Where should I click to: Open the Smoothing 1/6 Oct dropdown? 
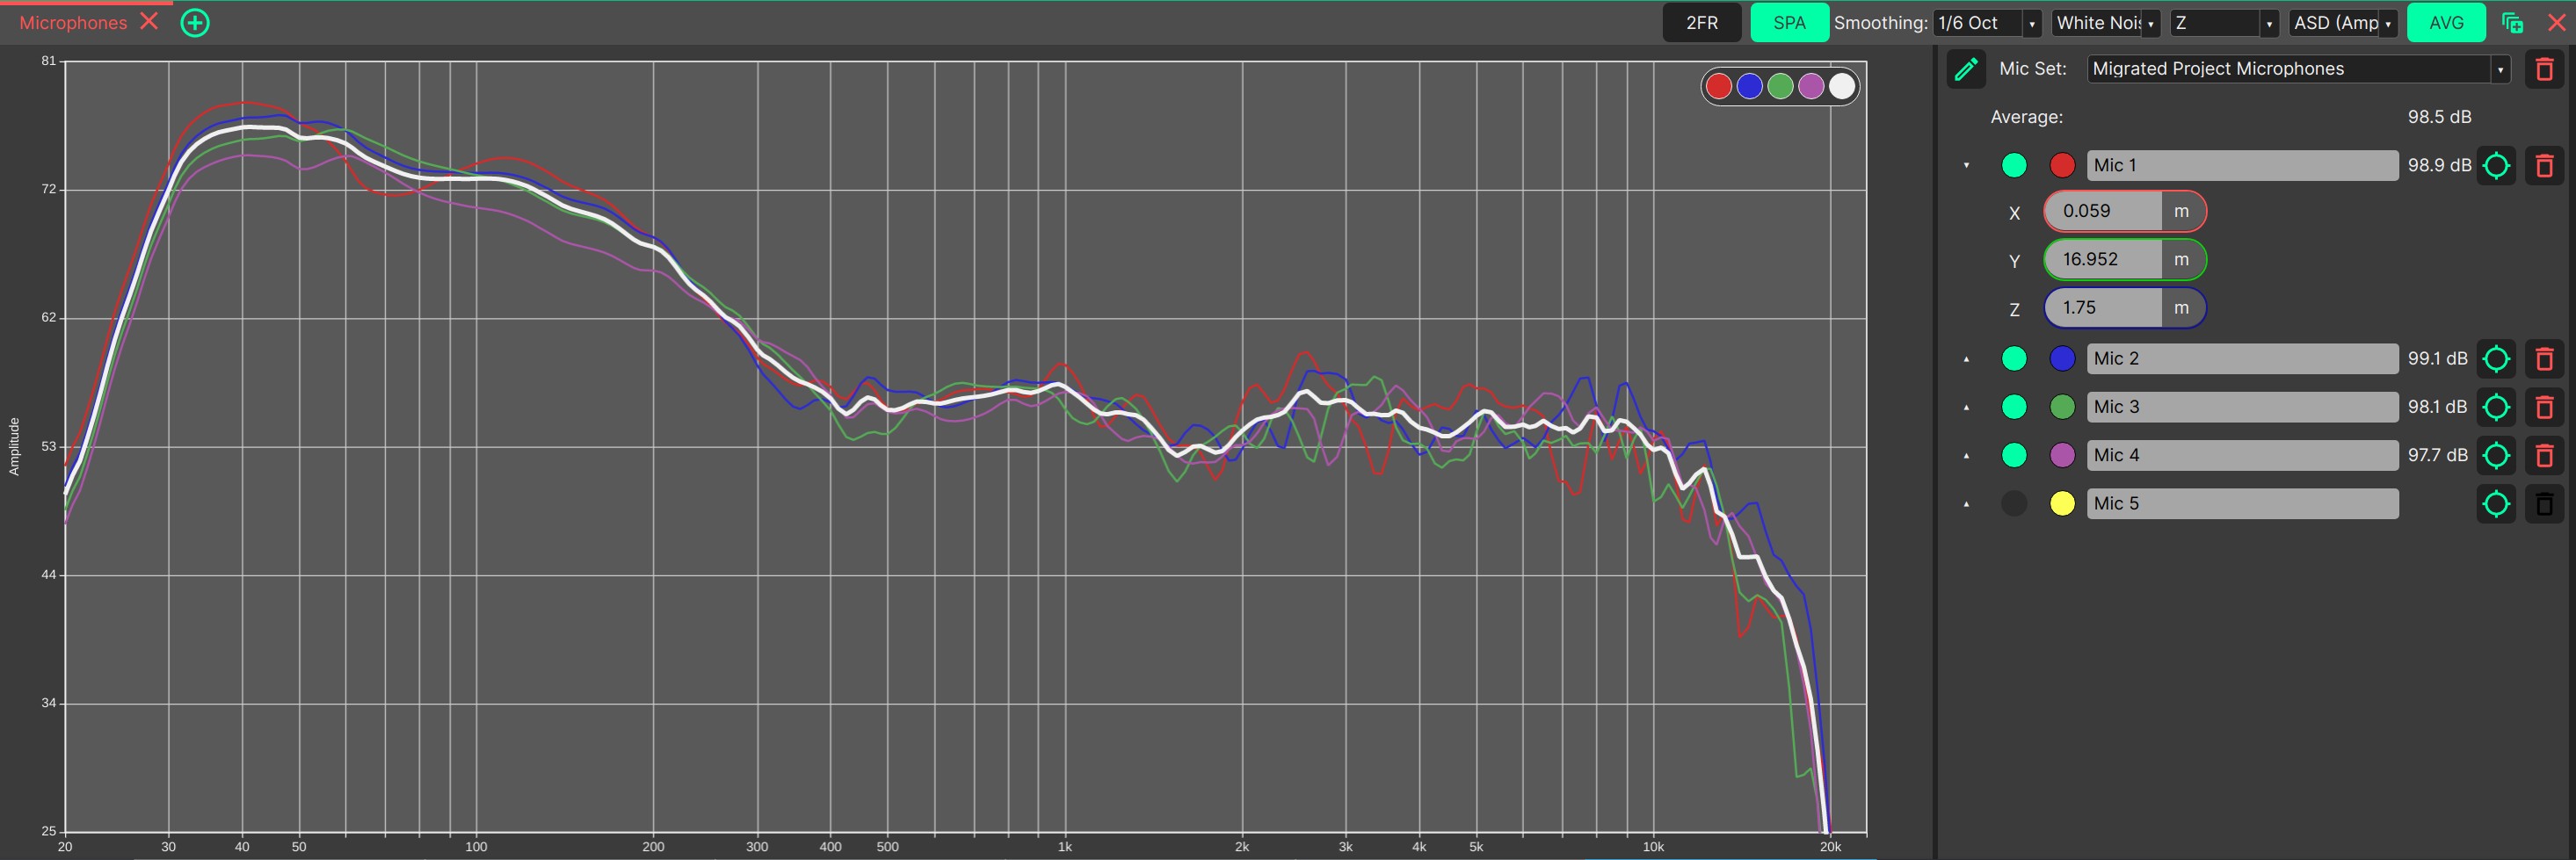click(x=1986, y=23)
